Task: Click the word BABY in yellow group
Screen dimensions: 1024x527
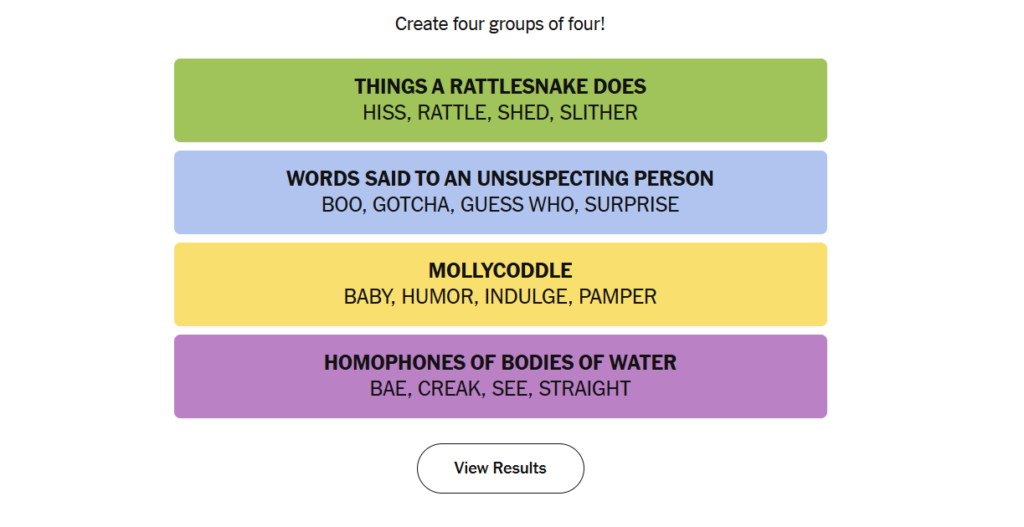Action: tap(368, 297)
